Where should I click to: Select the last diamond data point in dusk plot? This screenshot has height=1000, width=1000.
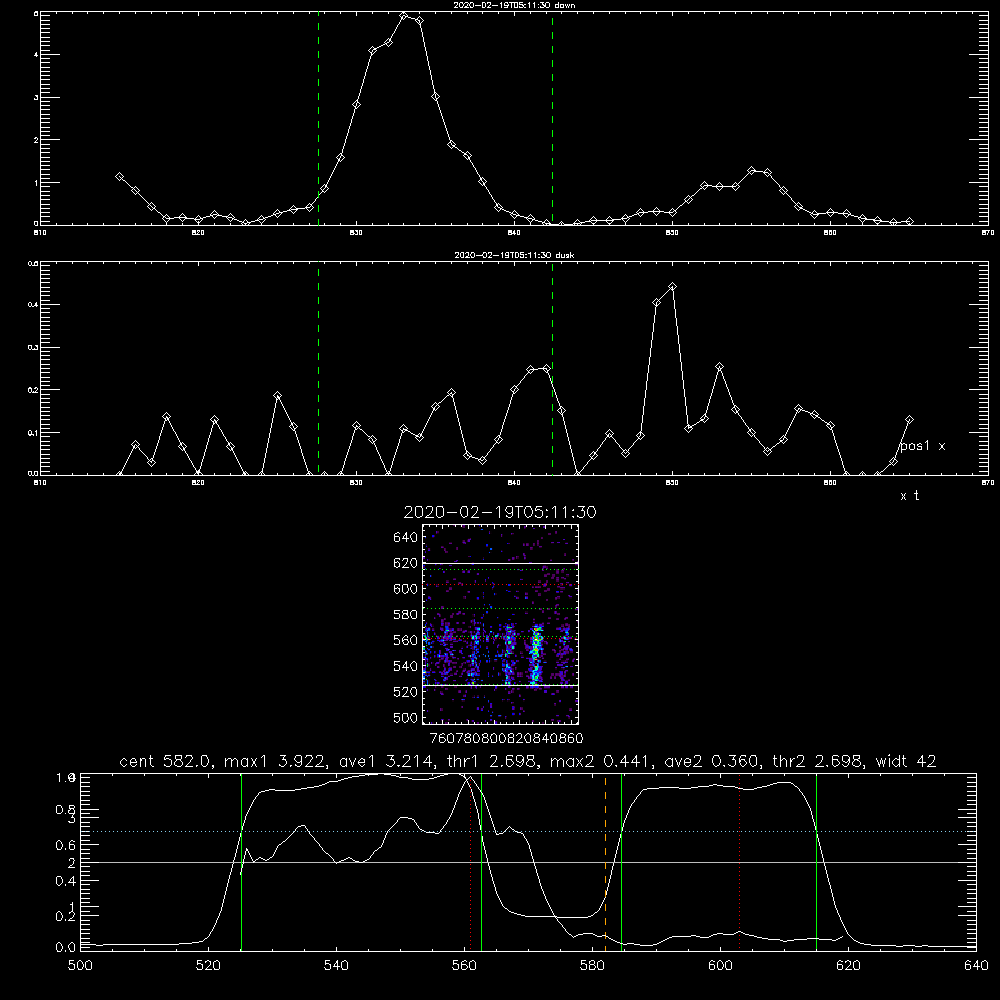coord(909,420)
